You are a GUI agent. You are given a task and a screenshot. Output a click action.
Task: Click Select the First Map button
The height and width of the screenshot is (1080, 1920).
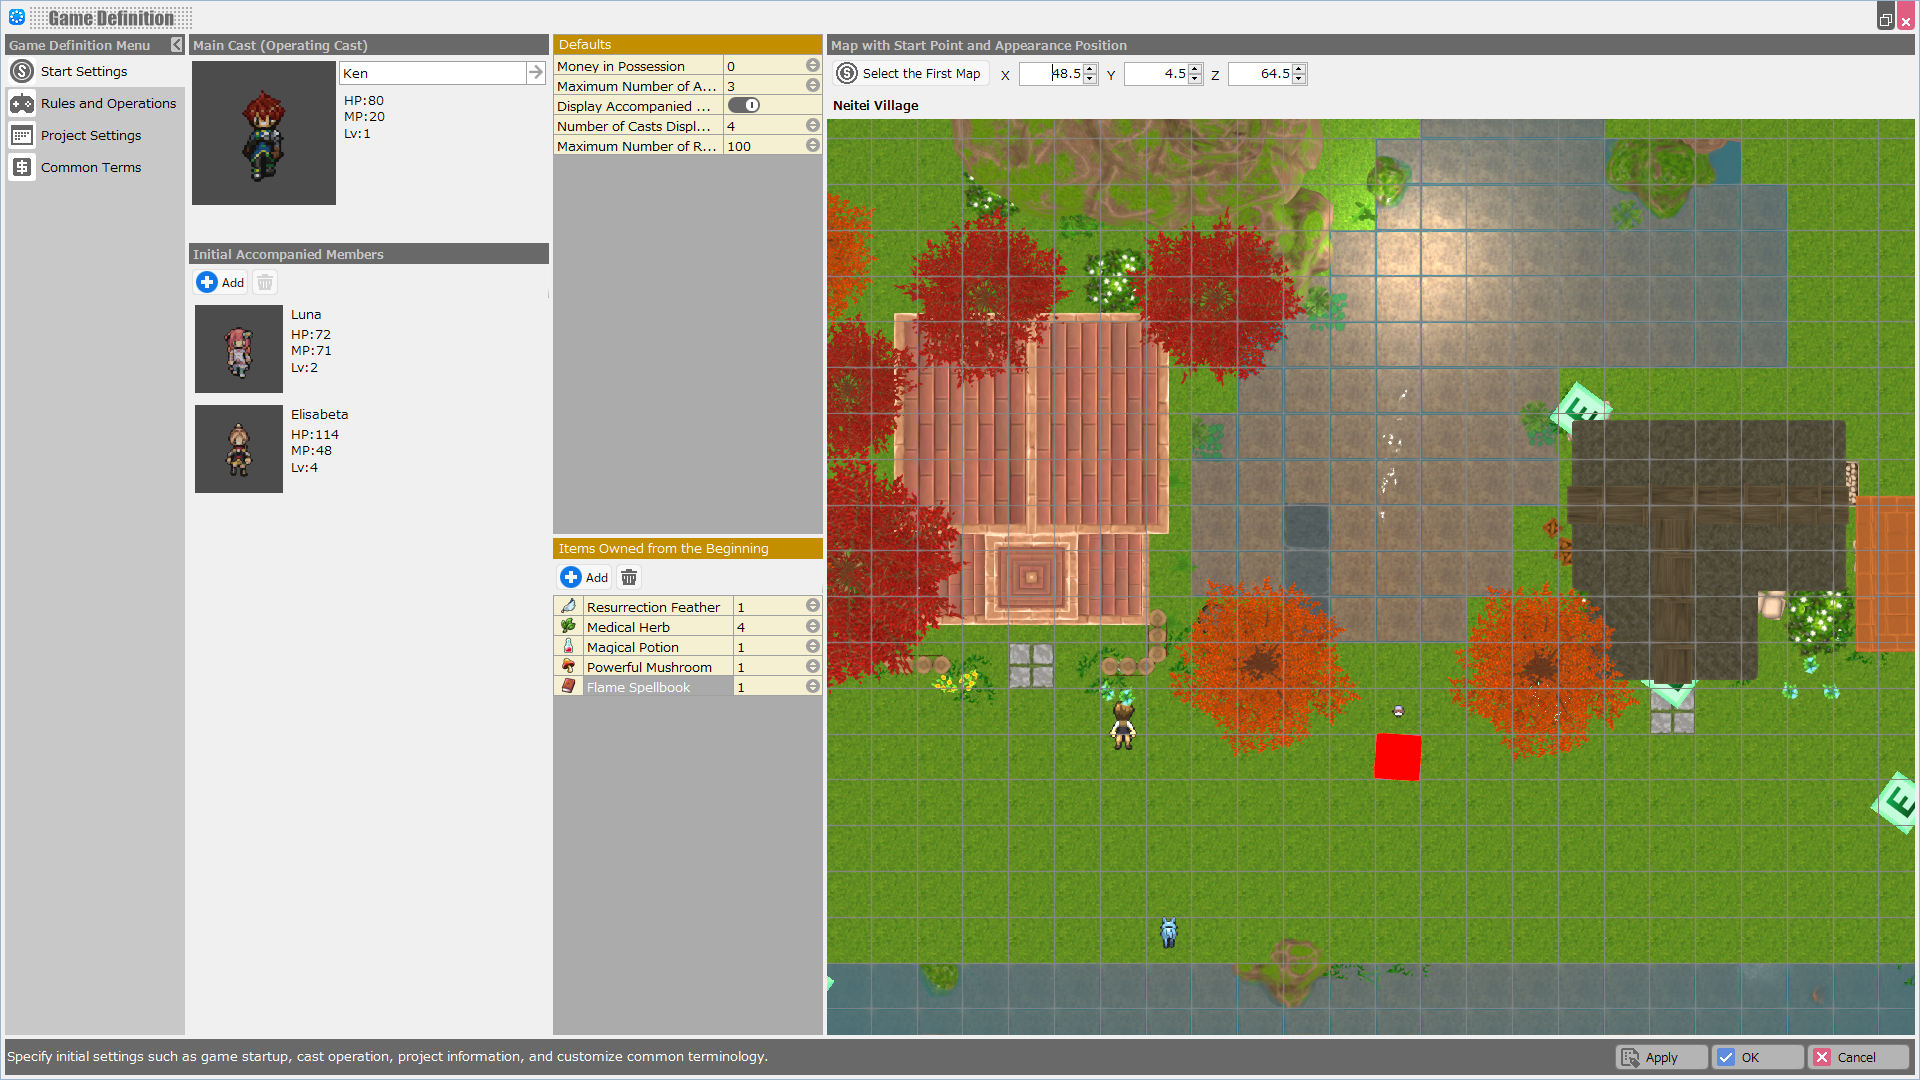(910, 73)
